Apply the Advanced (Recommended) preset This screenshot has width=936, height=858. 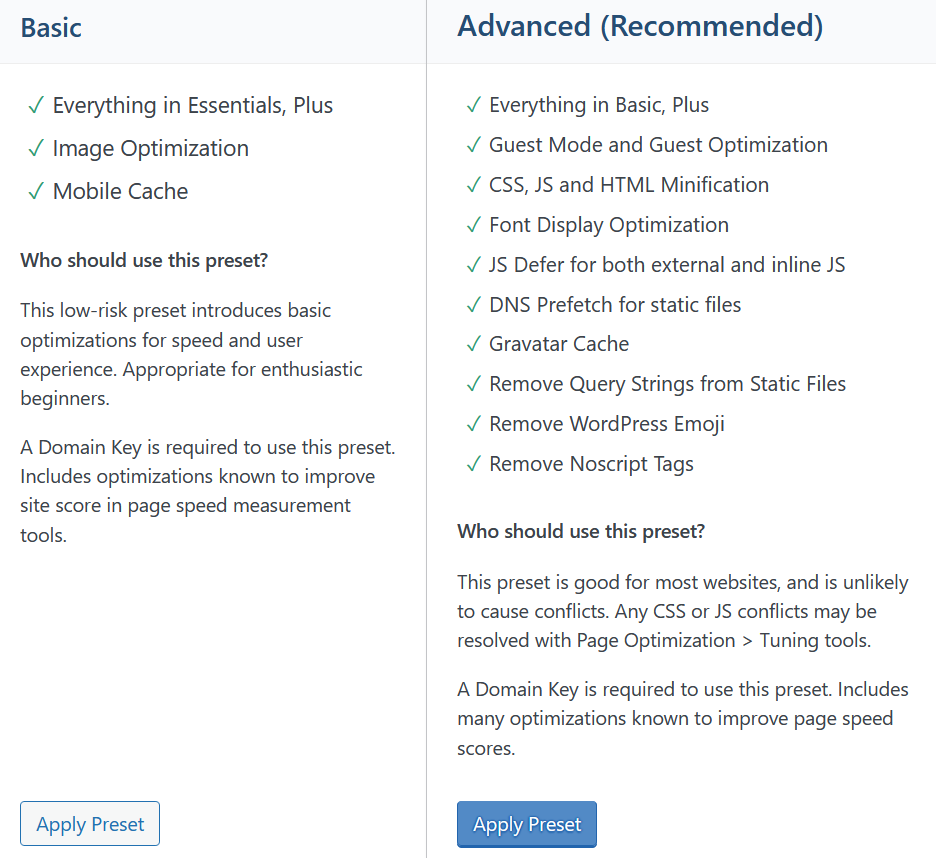pos(527,824)
